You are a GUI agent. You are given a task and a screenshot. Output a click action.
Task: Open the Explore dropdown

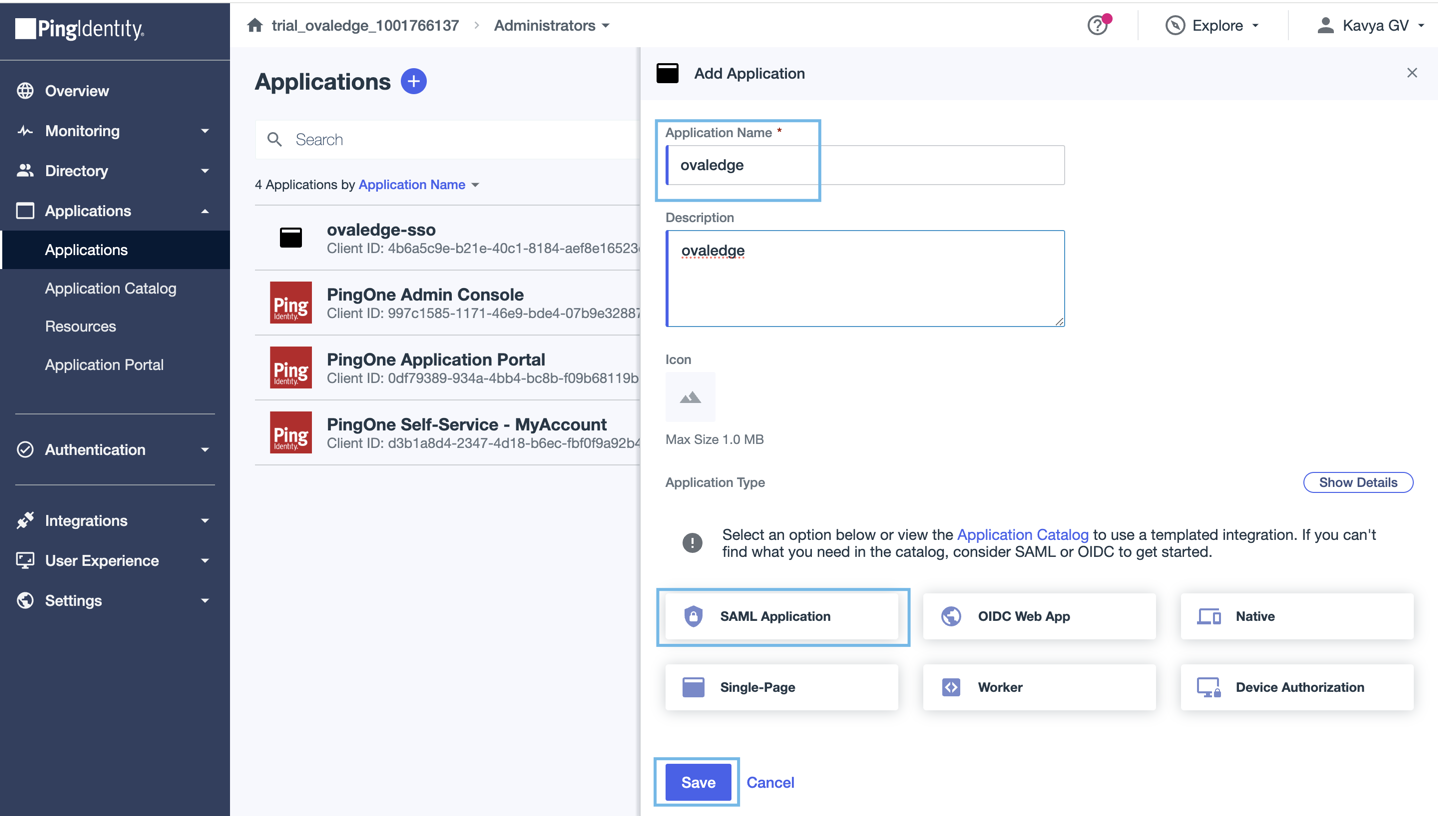[1213, 25]
